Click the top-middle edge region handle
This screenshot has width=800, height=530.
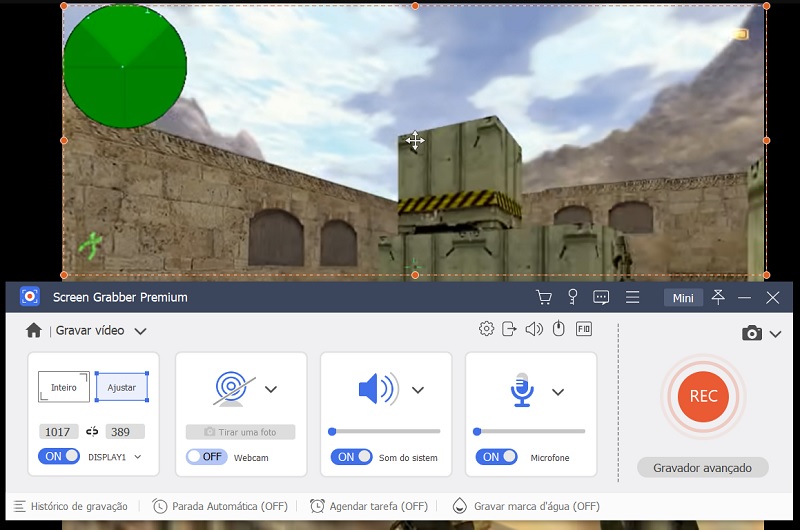tap(415, 6)
